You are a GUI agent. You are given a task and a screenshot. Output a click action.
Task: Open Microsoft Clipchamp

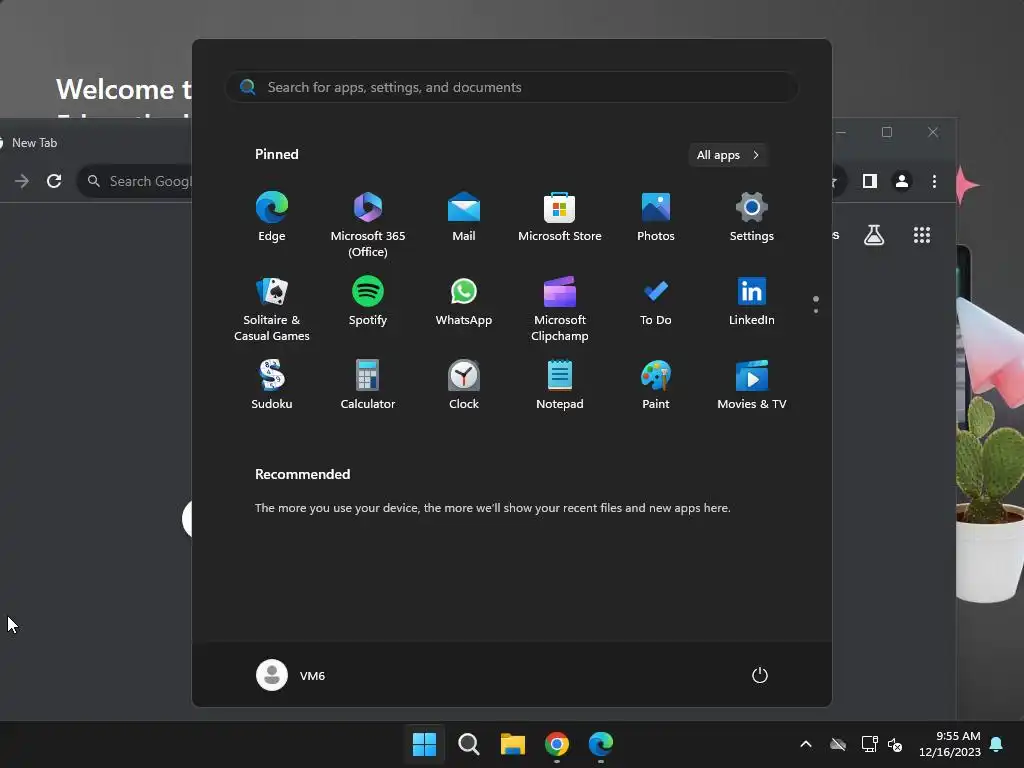[560, 308]
